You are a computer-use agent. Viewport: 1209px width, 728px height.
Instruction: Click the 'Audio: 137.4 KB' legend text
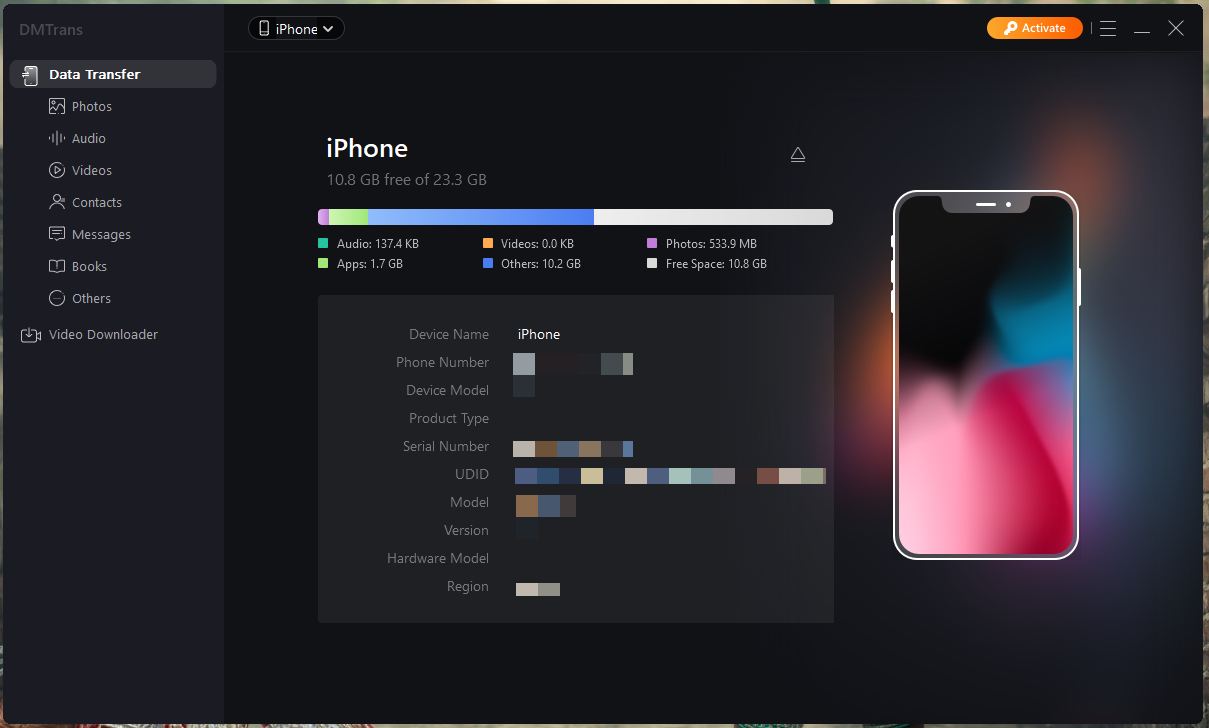click(x=378, y=243)
